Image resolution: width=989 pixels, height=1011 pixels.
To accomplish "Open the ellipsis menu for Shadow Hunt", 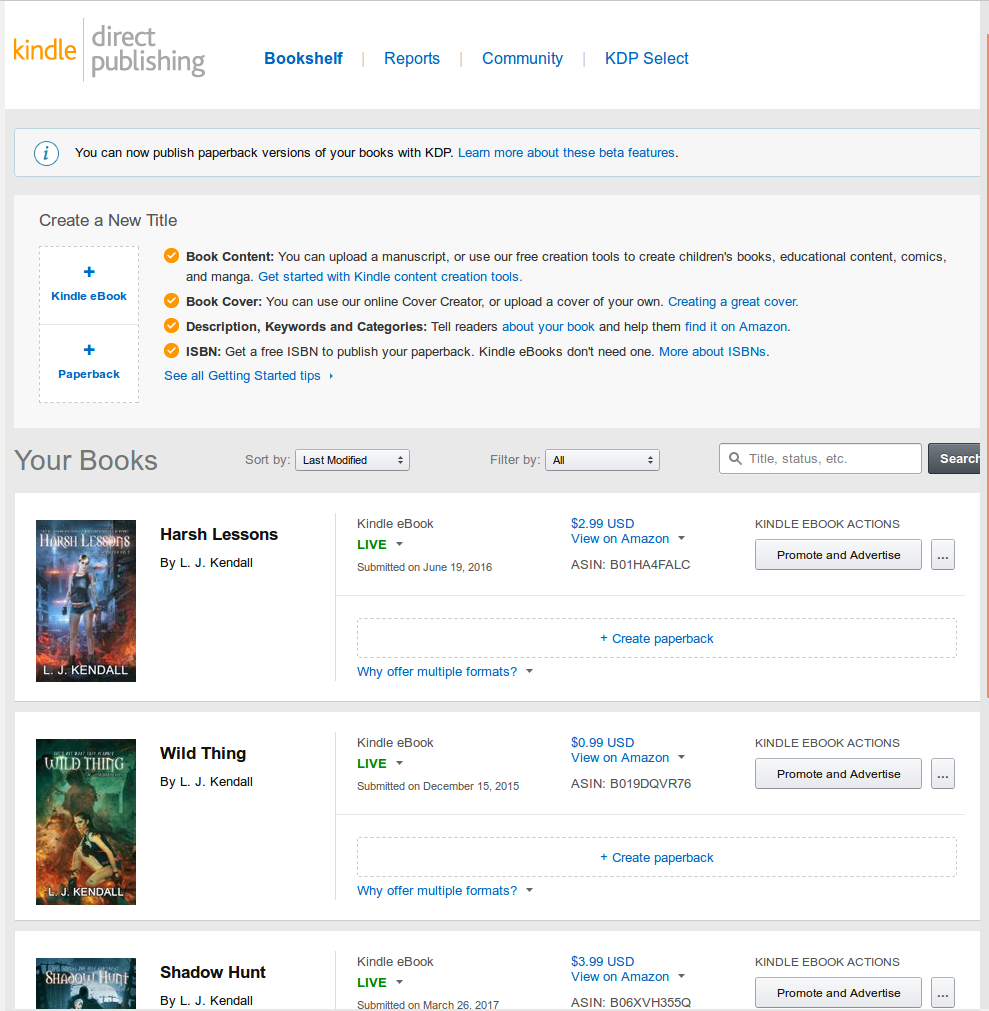I will 943,993.
